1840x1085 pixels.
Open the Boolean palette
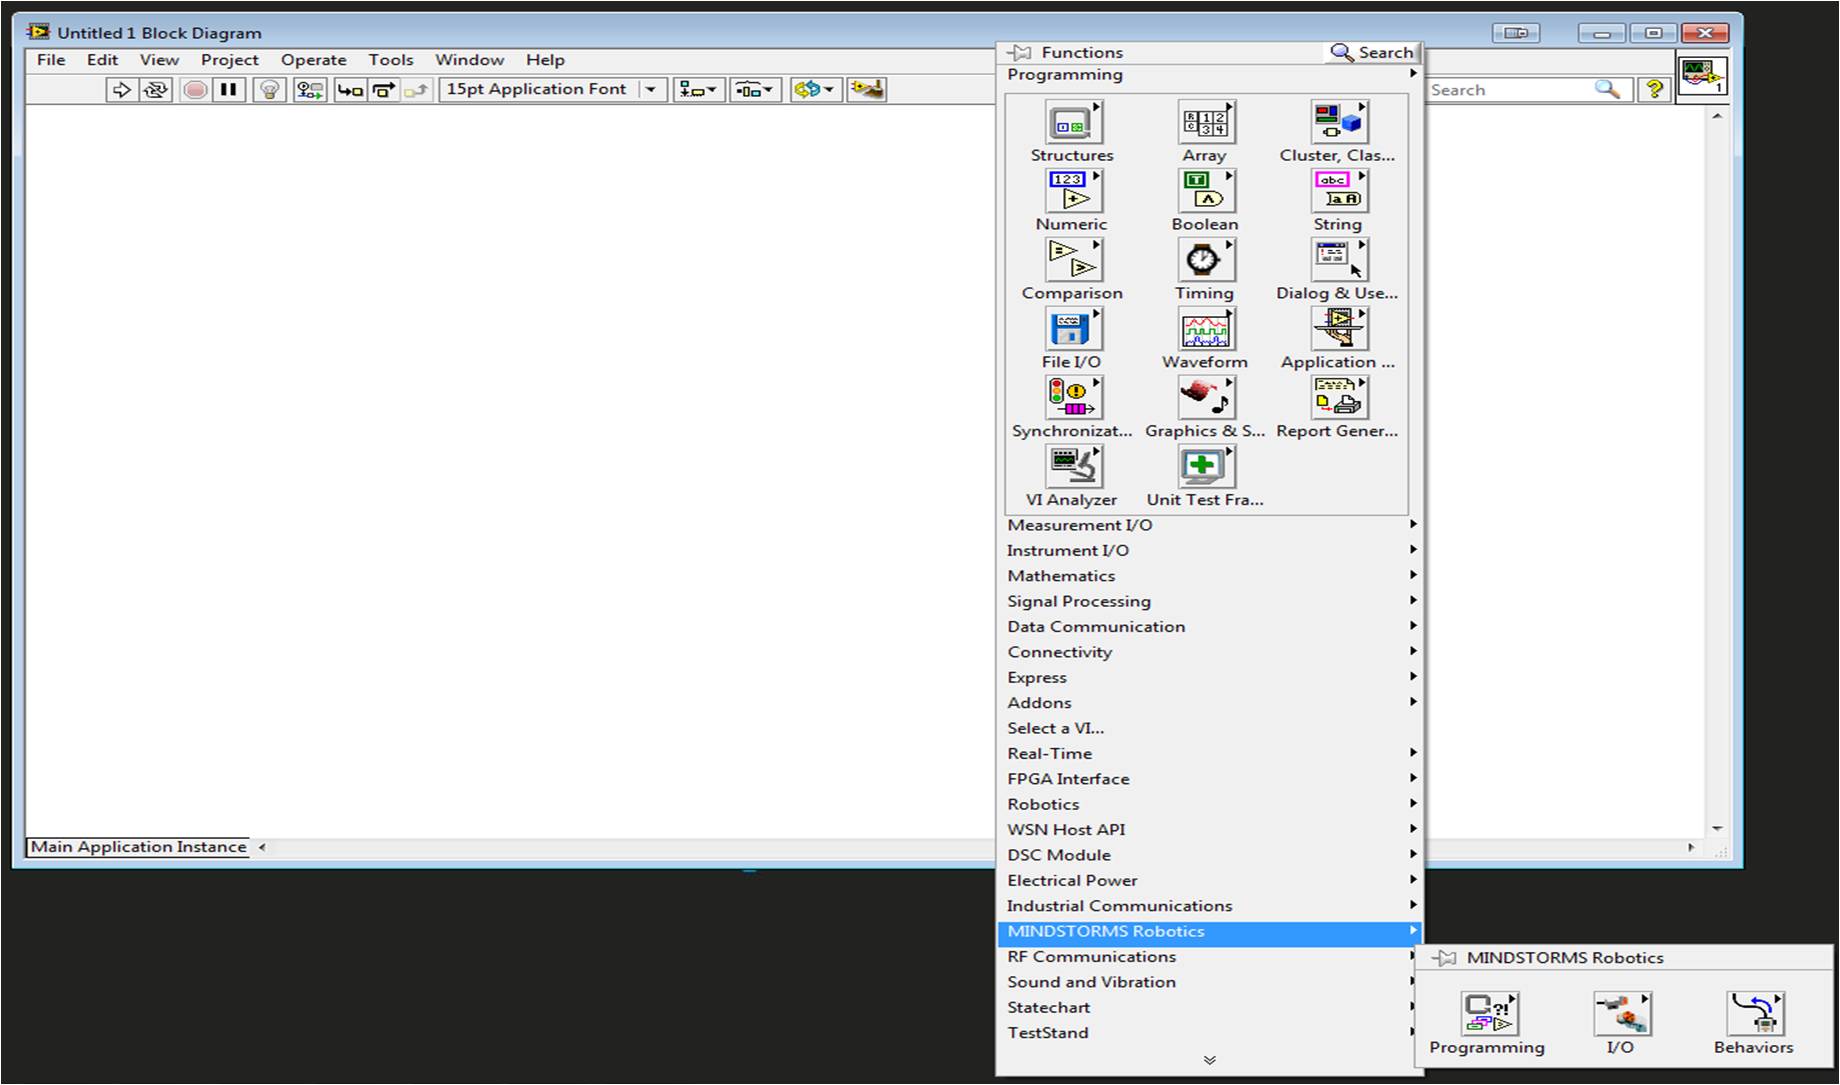point(1205,192)
